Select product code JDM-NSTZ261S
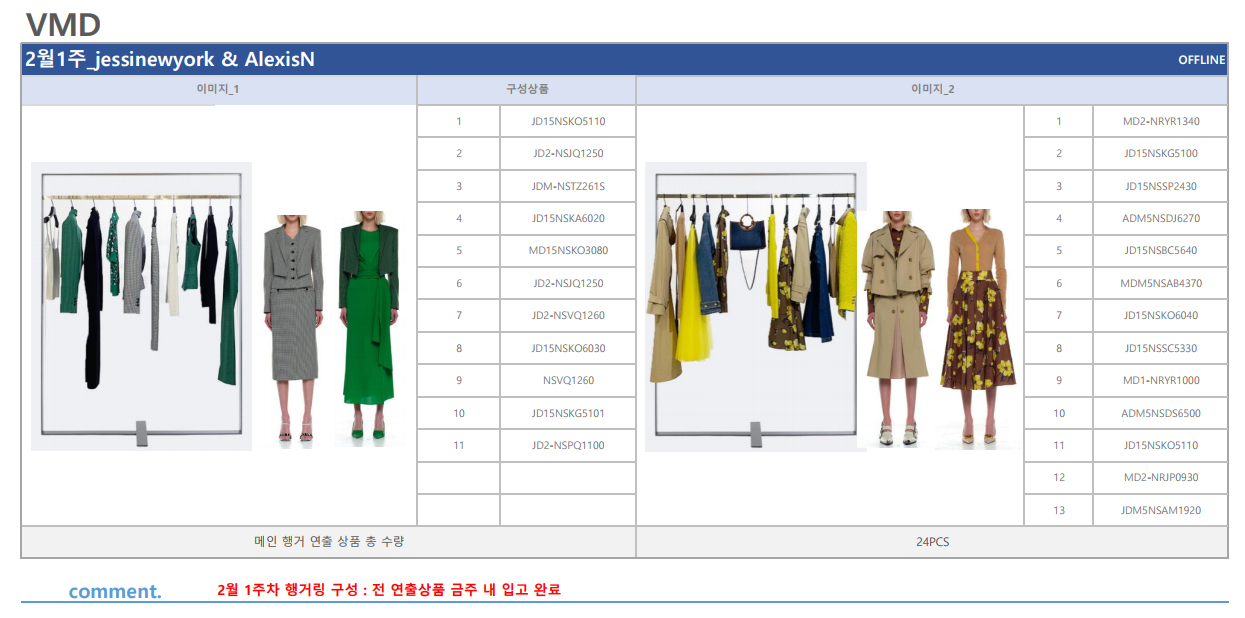The image size is (1245, 618). (x=568, y=186)
